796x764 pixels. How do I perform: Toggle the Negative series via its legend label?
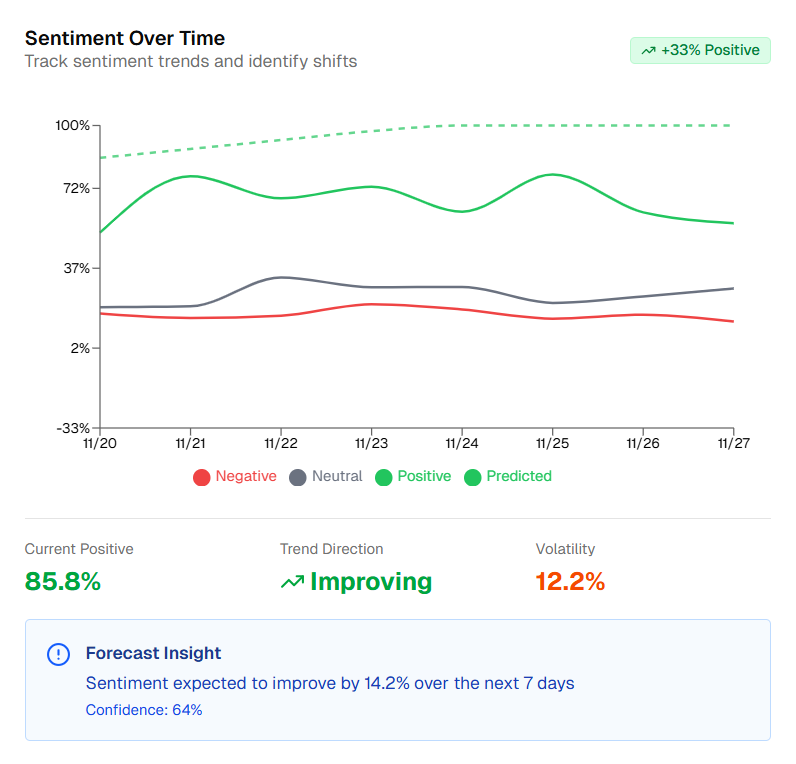[246, 476]
